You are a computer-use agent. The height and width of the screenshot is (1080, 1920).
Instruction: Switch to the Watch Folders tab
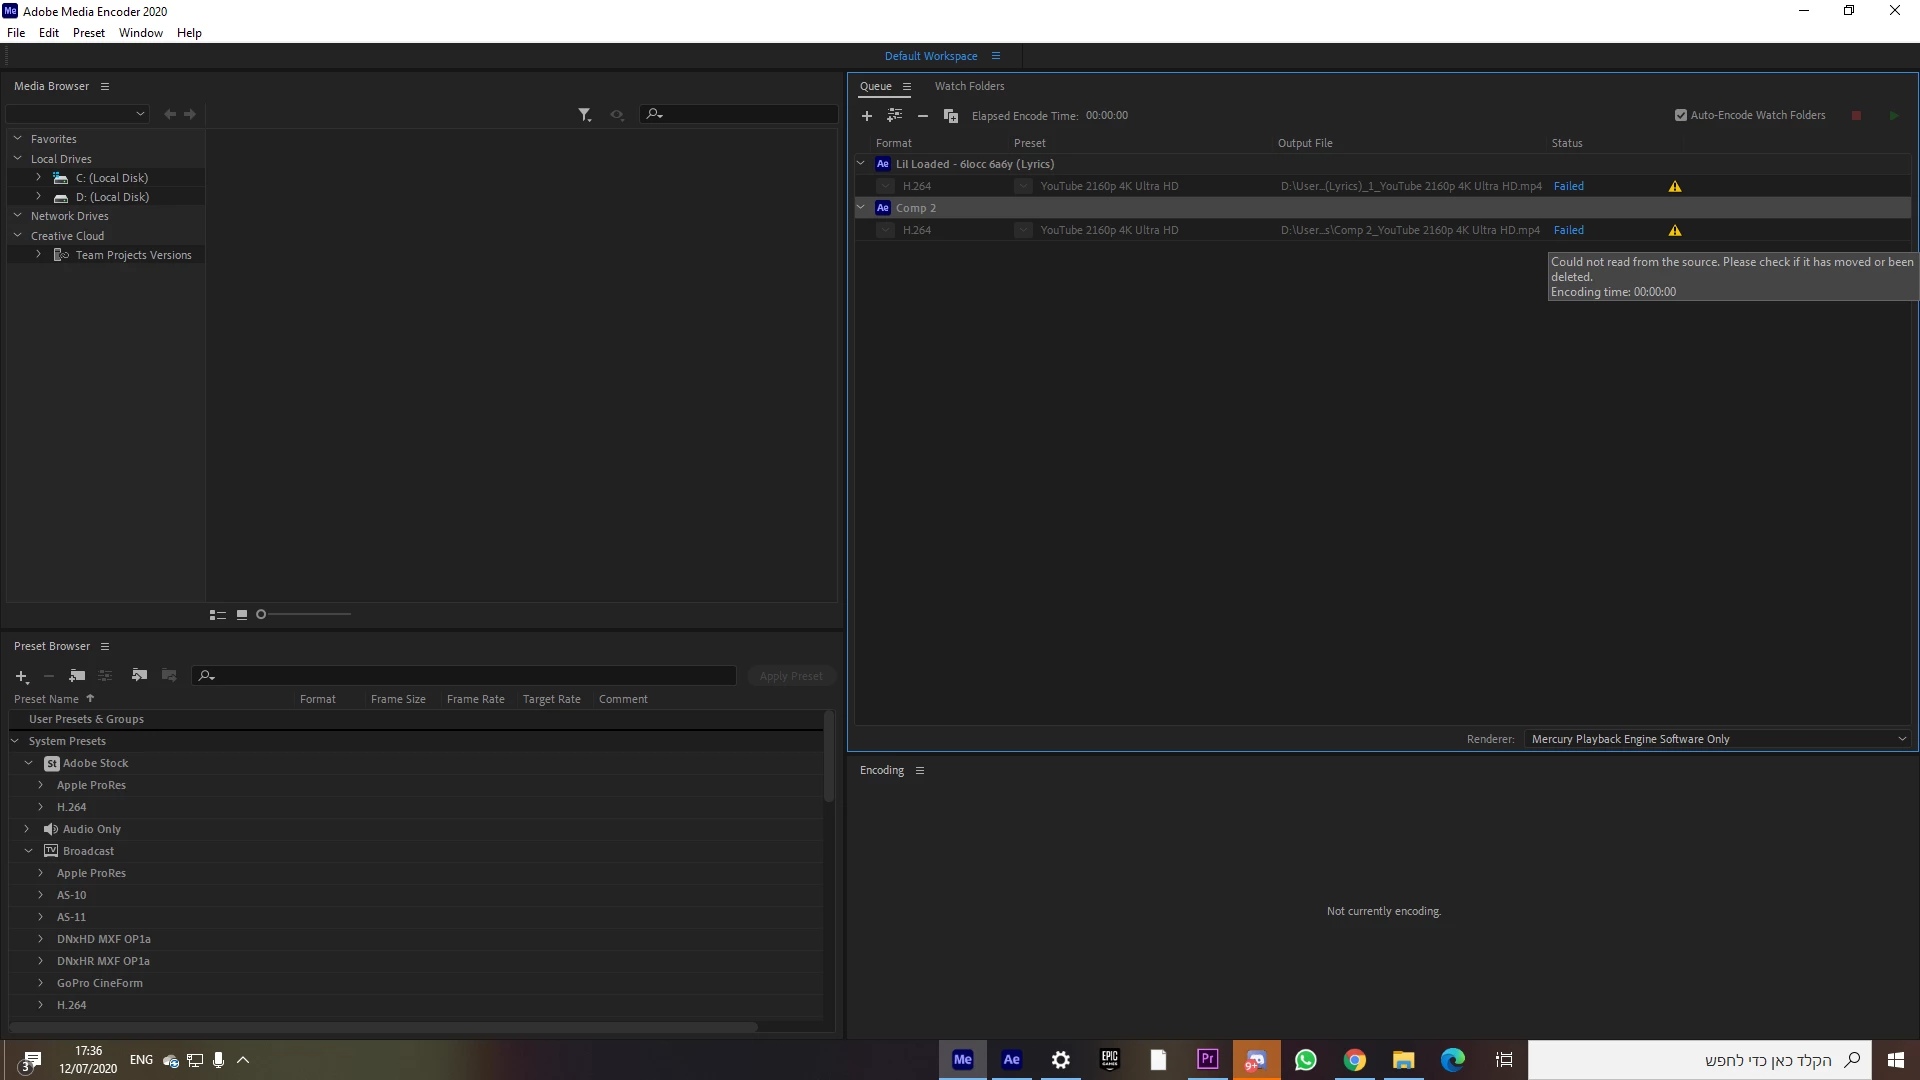[969, 86]
